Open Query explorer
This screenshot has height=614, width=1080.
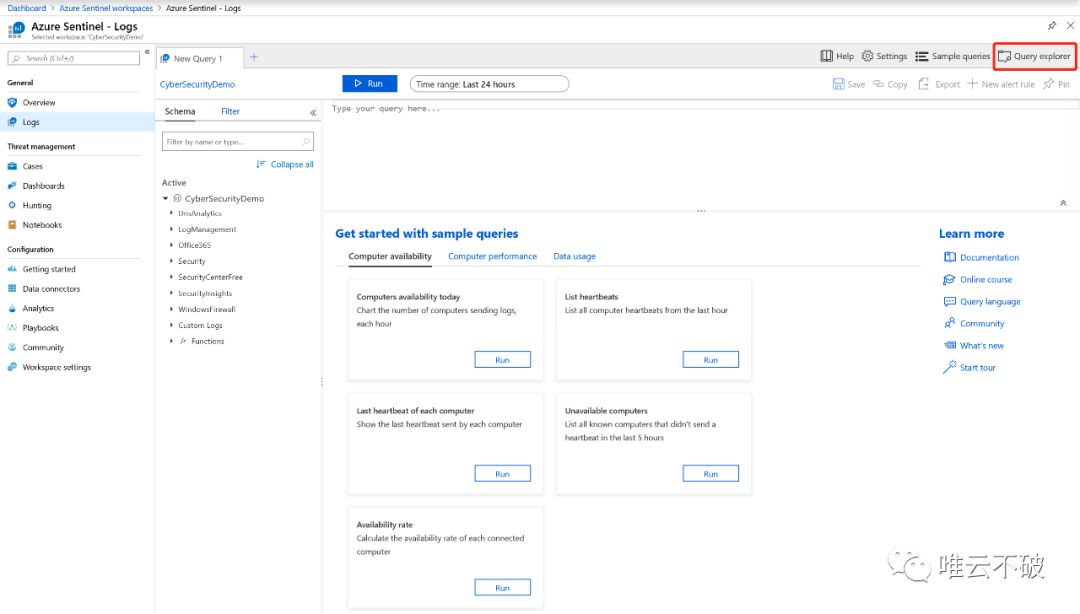[1035, 56]
